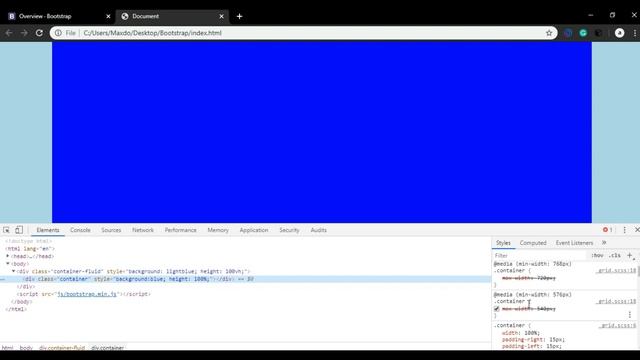Toggle the :hov element state button
Screen dimensions: 640x360
click(x=597, y=256)
